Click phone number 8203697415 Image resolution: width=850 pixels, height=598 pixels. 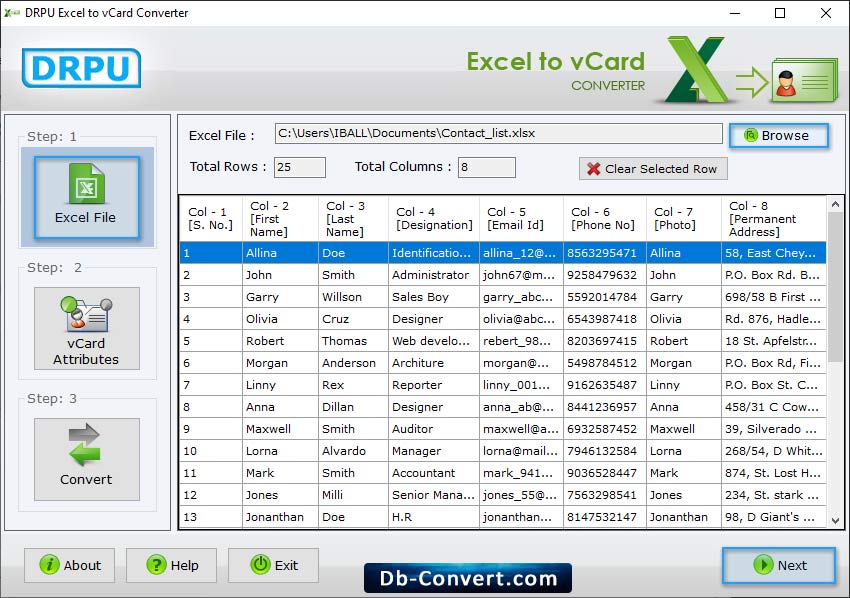click(x=605, y=341)
